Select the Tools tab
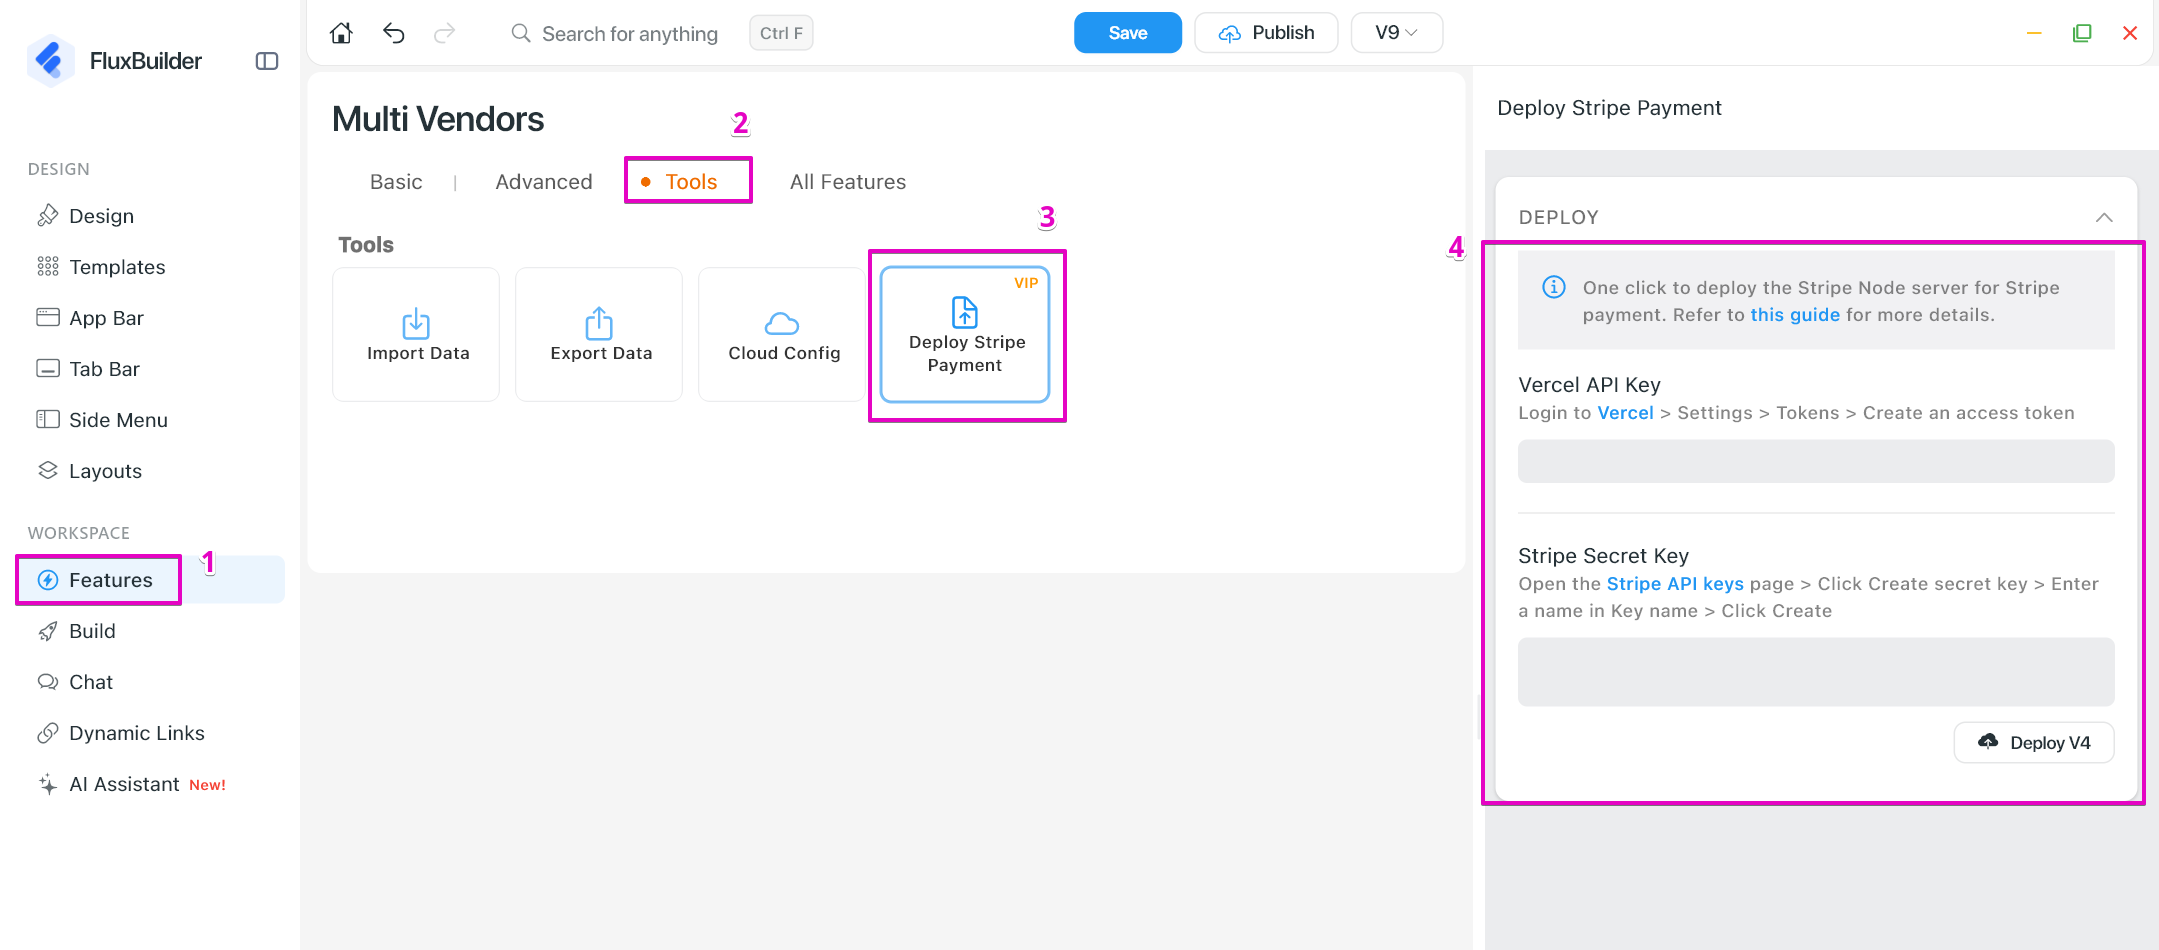The height and width of the screenshot is (950, 2159). coord(690,182)
